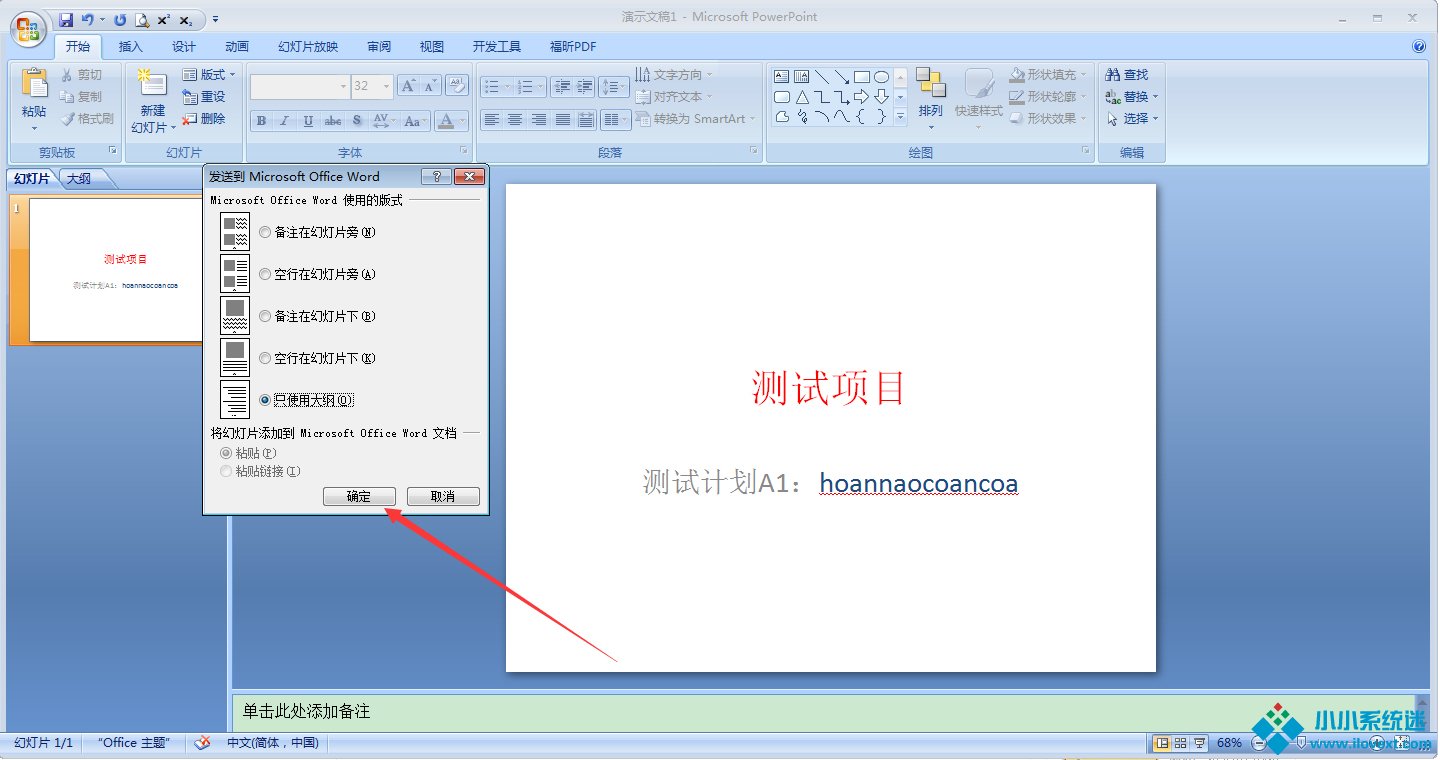Open the font size dropdown
1440x760 pixels.
click(385, 87)
